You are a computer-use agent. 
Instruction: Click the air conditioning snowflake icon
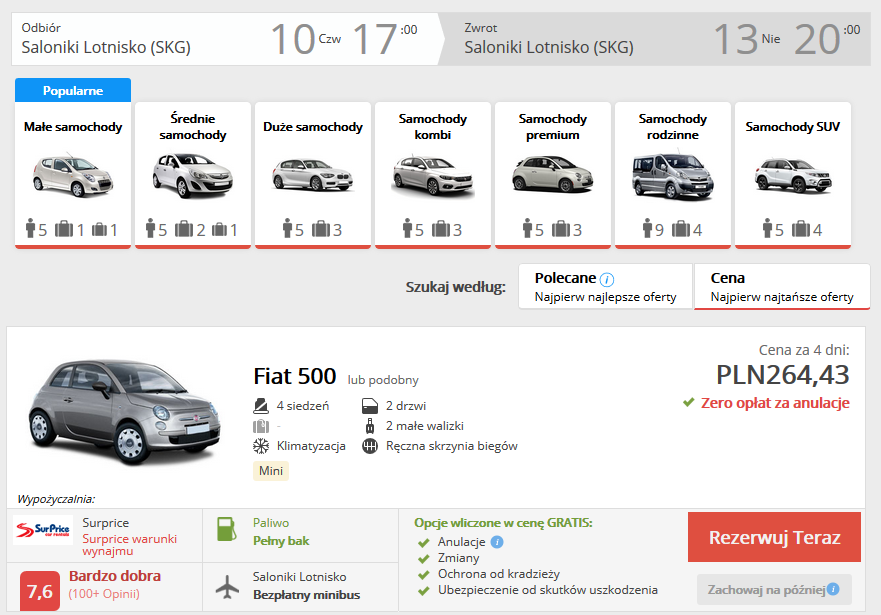[261, 446]
